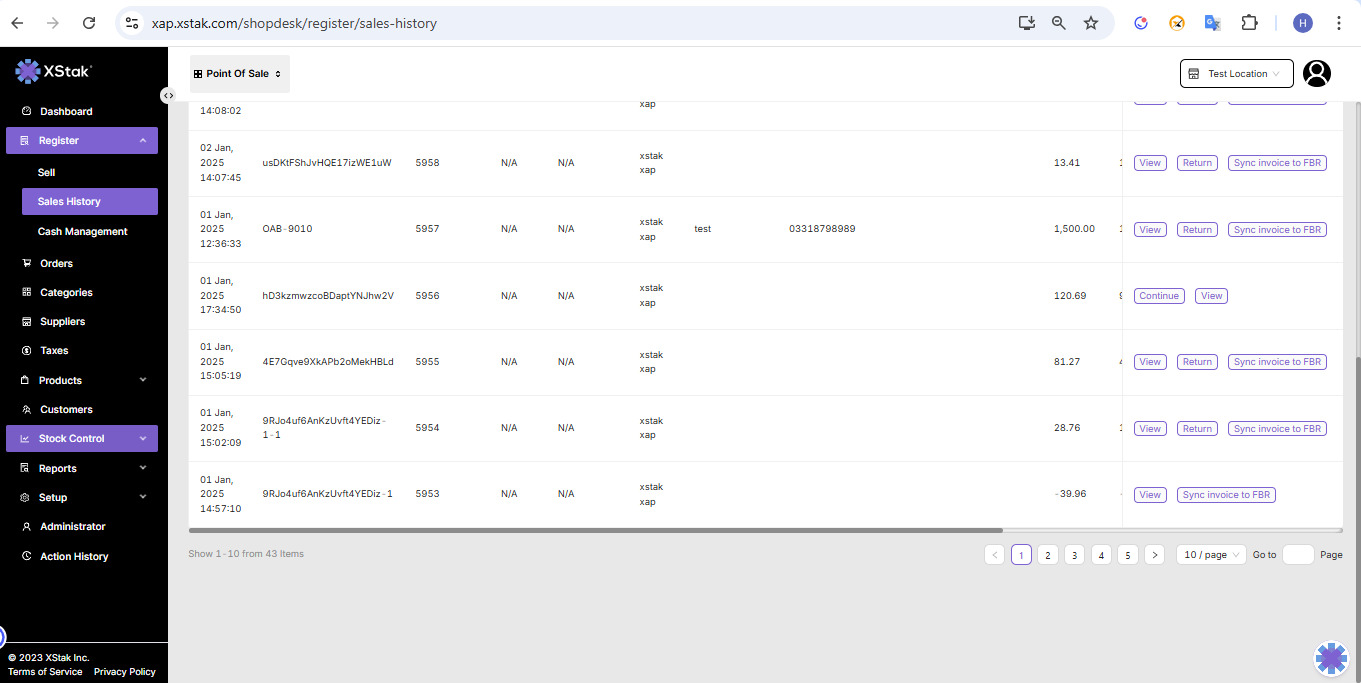This screenshot has height=683, width=1361.
Task: Go to next page of sales history
Action: [1154, 555]
